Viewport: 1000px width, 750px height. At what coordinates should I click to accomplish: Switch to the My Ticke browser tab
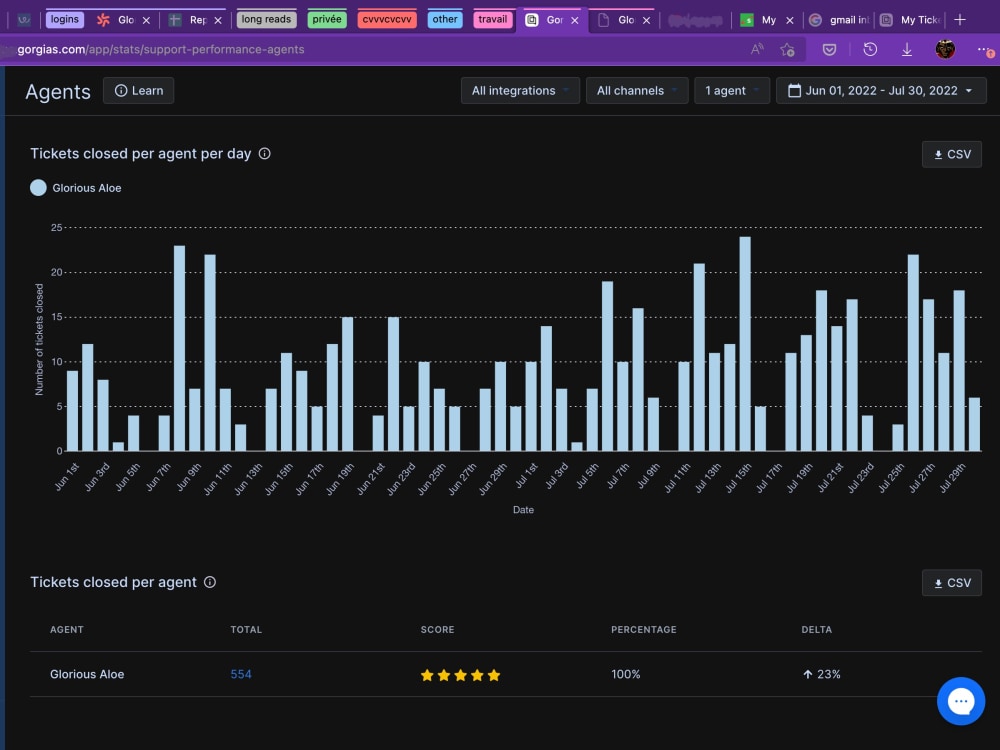tap(912, 20)
